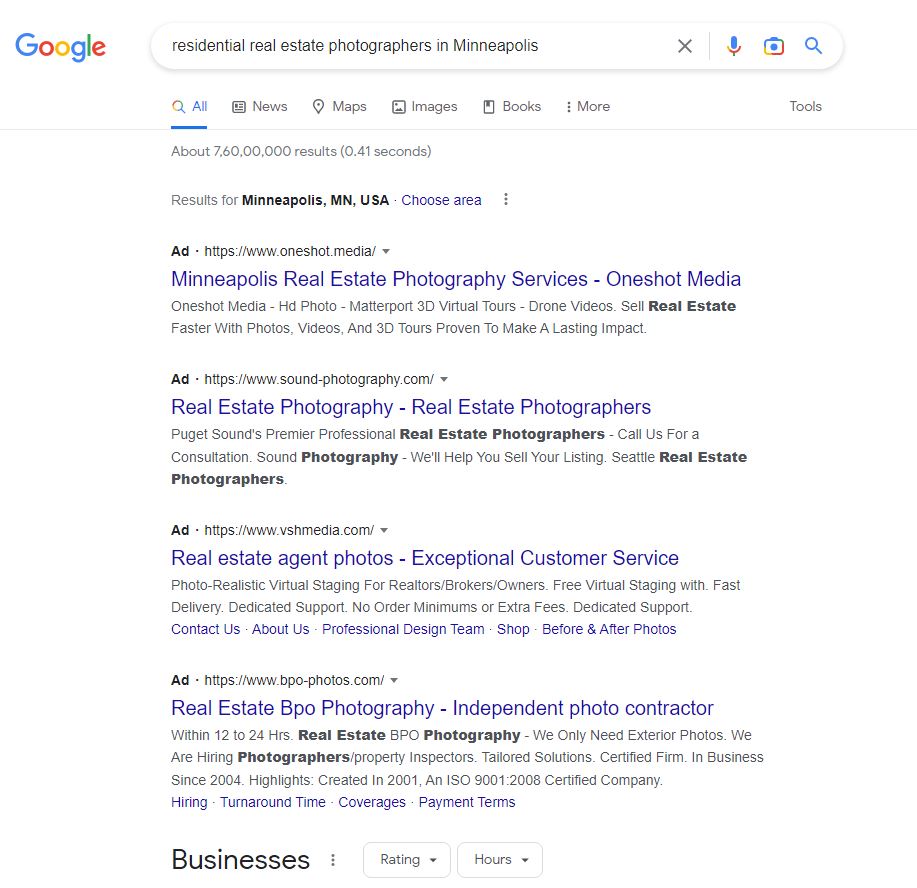This screenshot has height=888, width=917.
Task: Click the Contact Us sitelink
Action: click(205, 629)
